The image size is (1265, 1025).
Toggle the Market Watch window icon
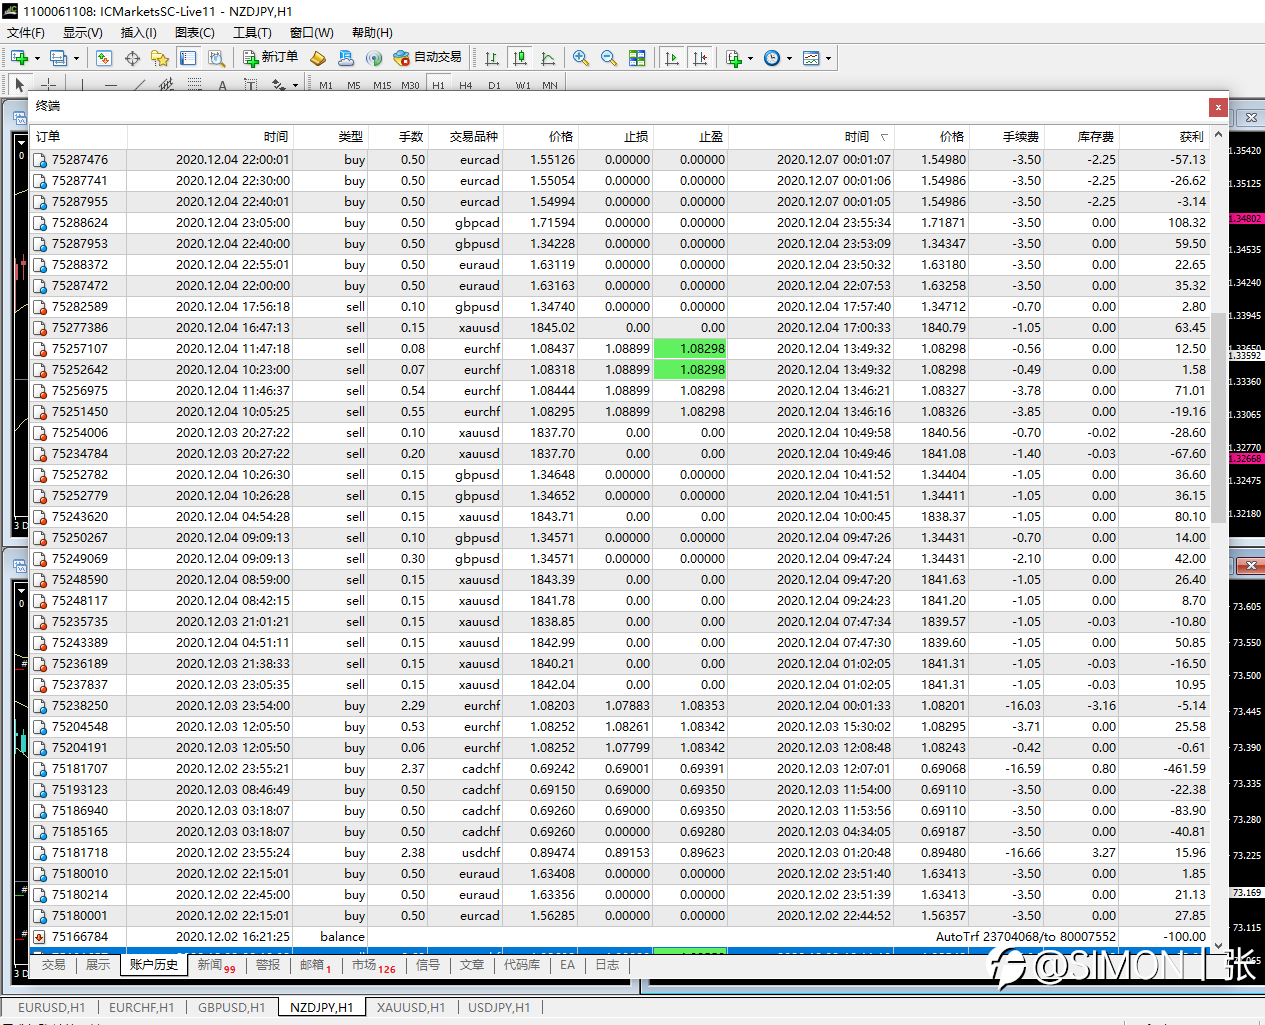click(x=104, y=58)
